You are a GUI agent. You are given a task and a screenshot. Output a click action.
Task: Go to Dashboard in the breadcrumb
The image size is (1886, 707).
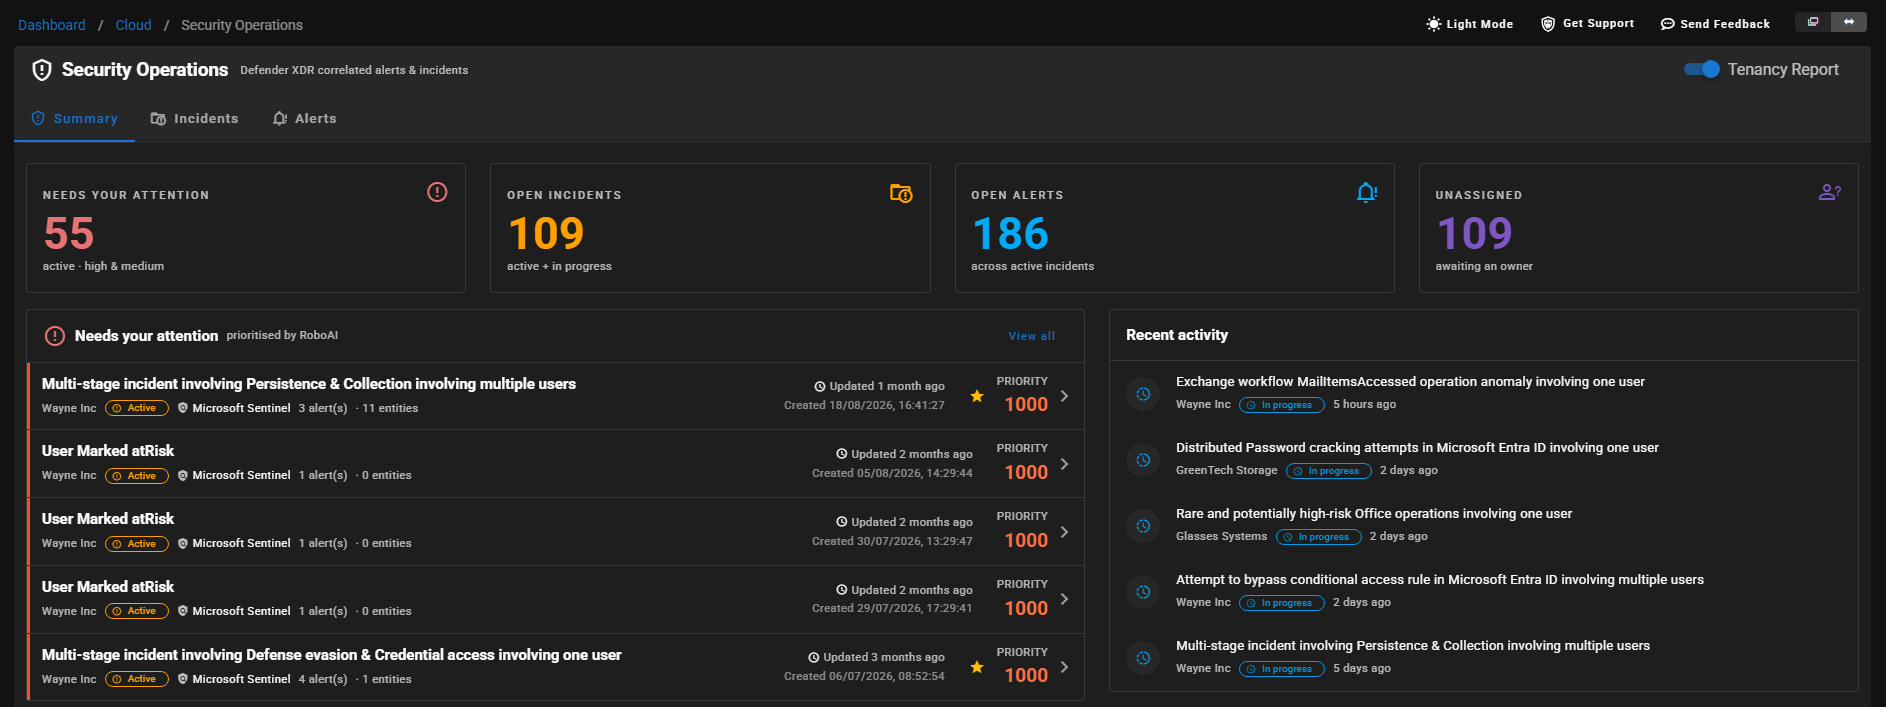[x=52, y=25]
